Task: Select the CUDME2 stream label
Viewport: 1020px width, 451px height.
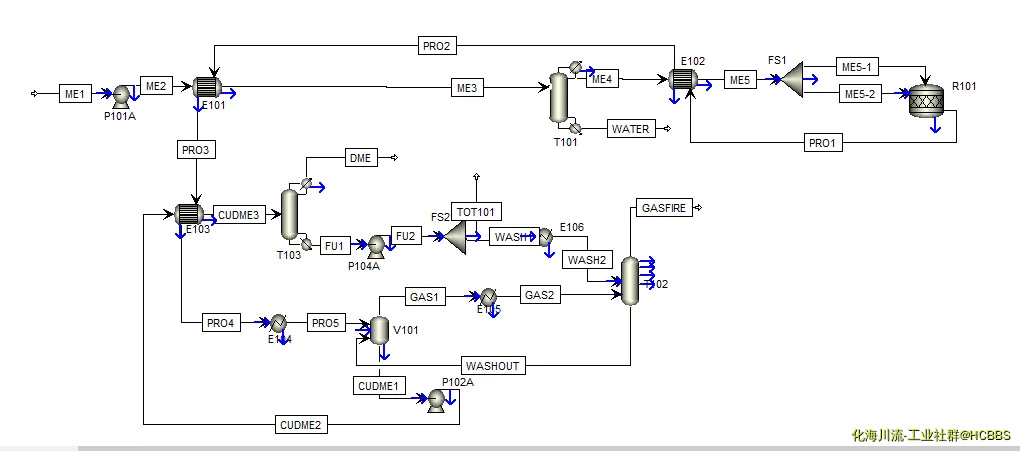Action: [301, 425]
